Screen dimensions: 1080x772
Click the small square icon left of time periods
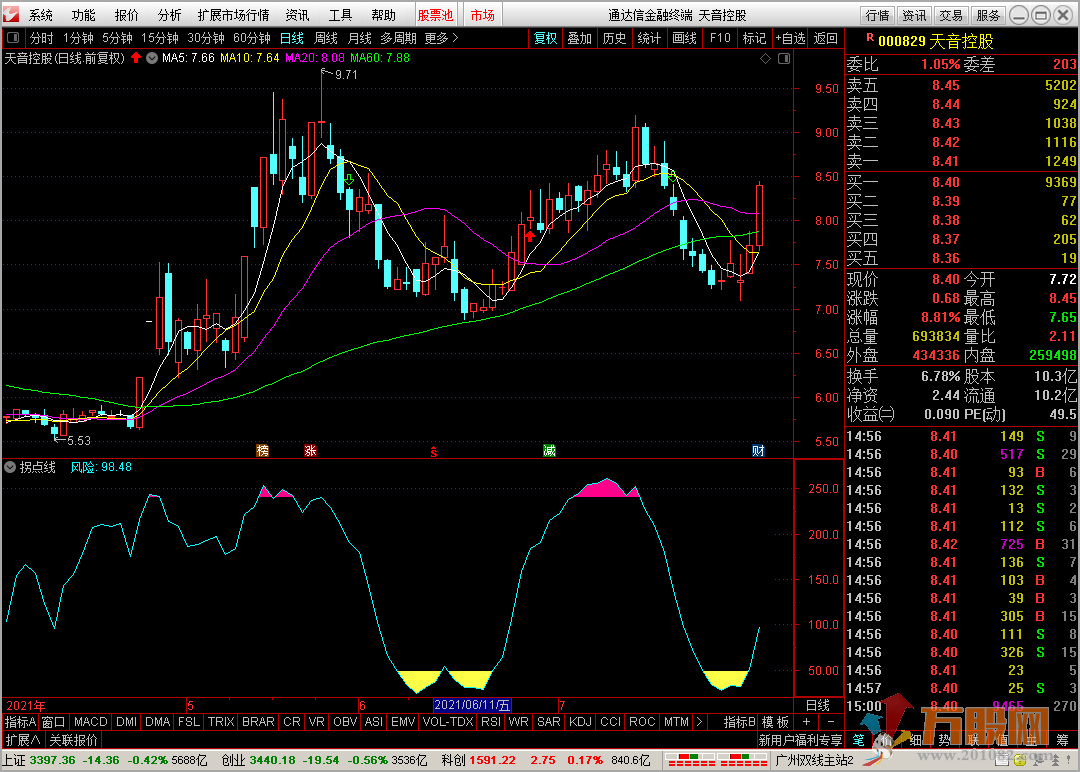tap(14, 38)
